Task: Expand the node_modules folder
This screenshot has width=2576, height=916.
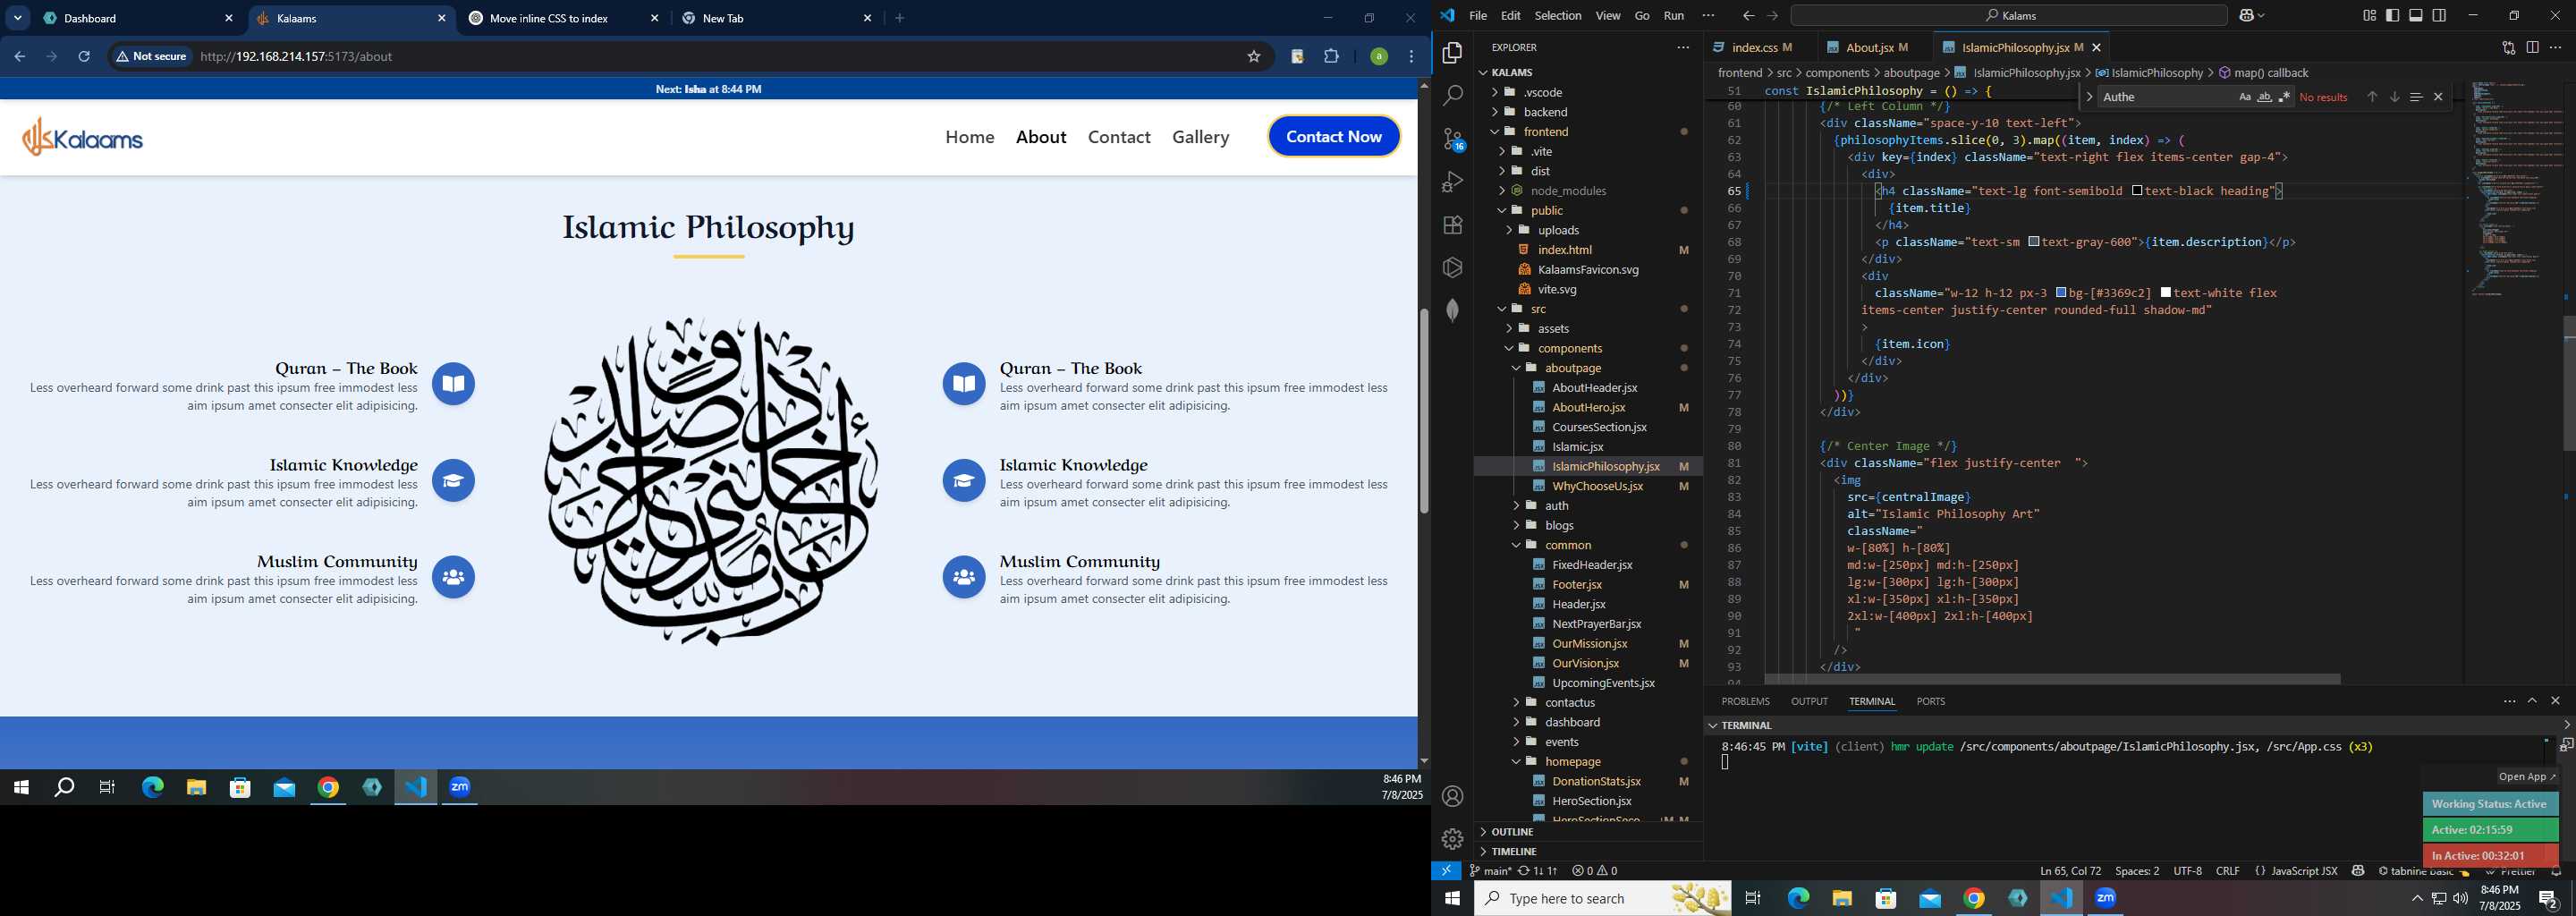Action: tap(1587, 191)
